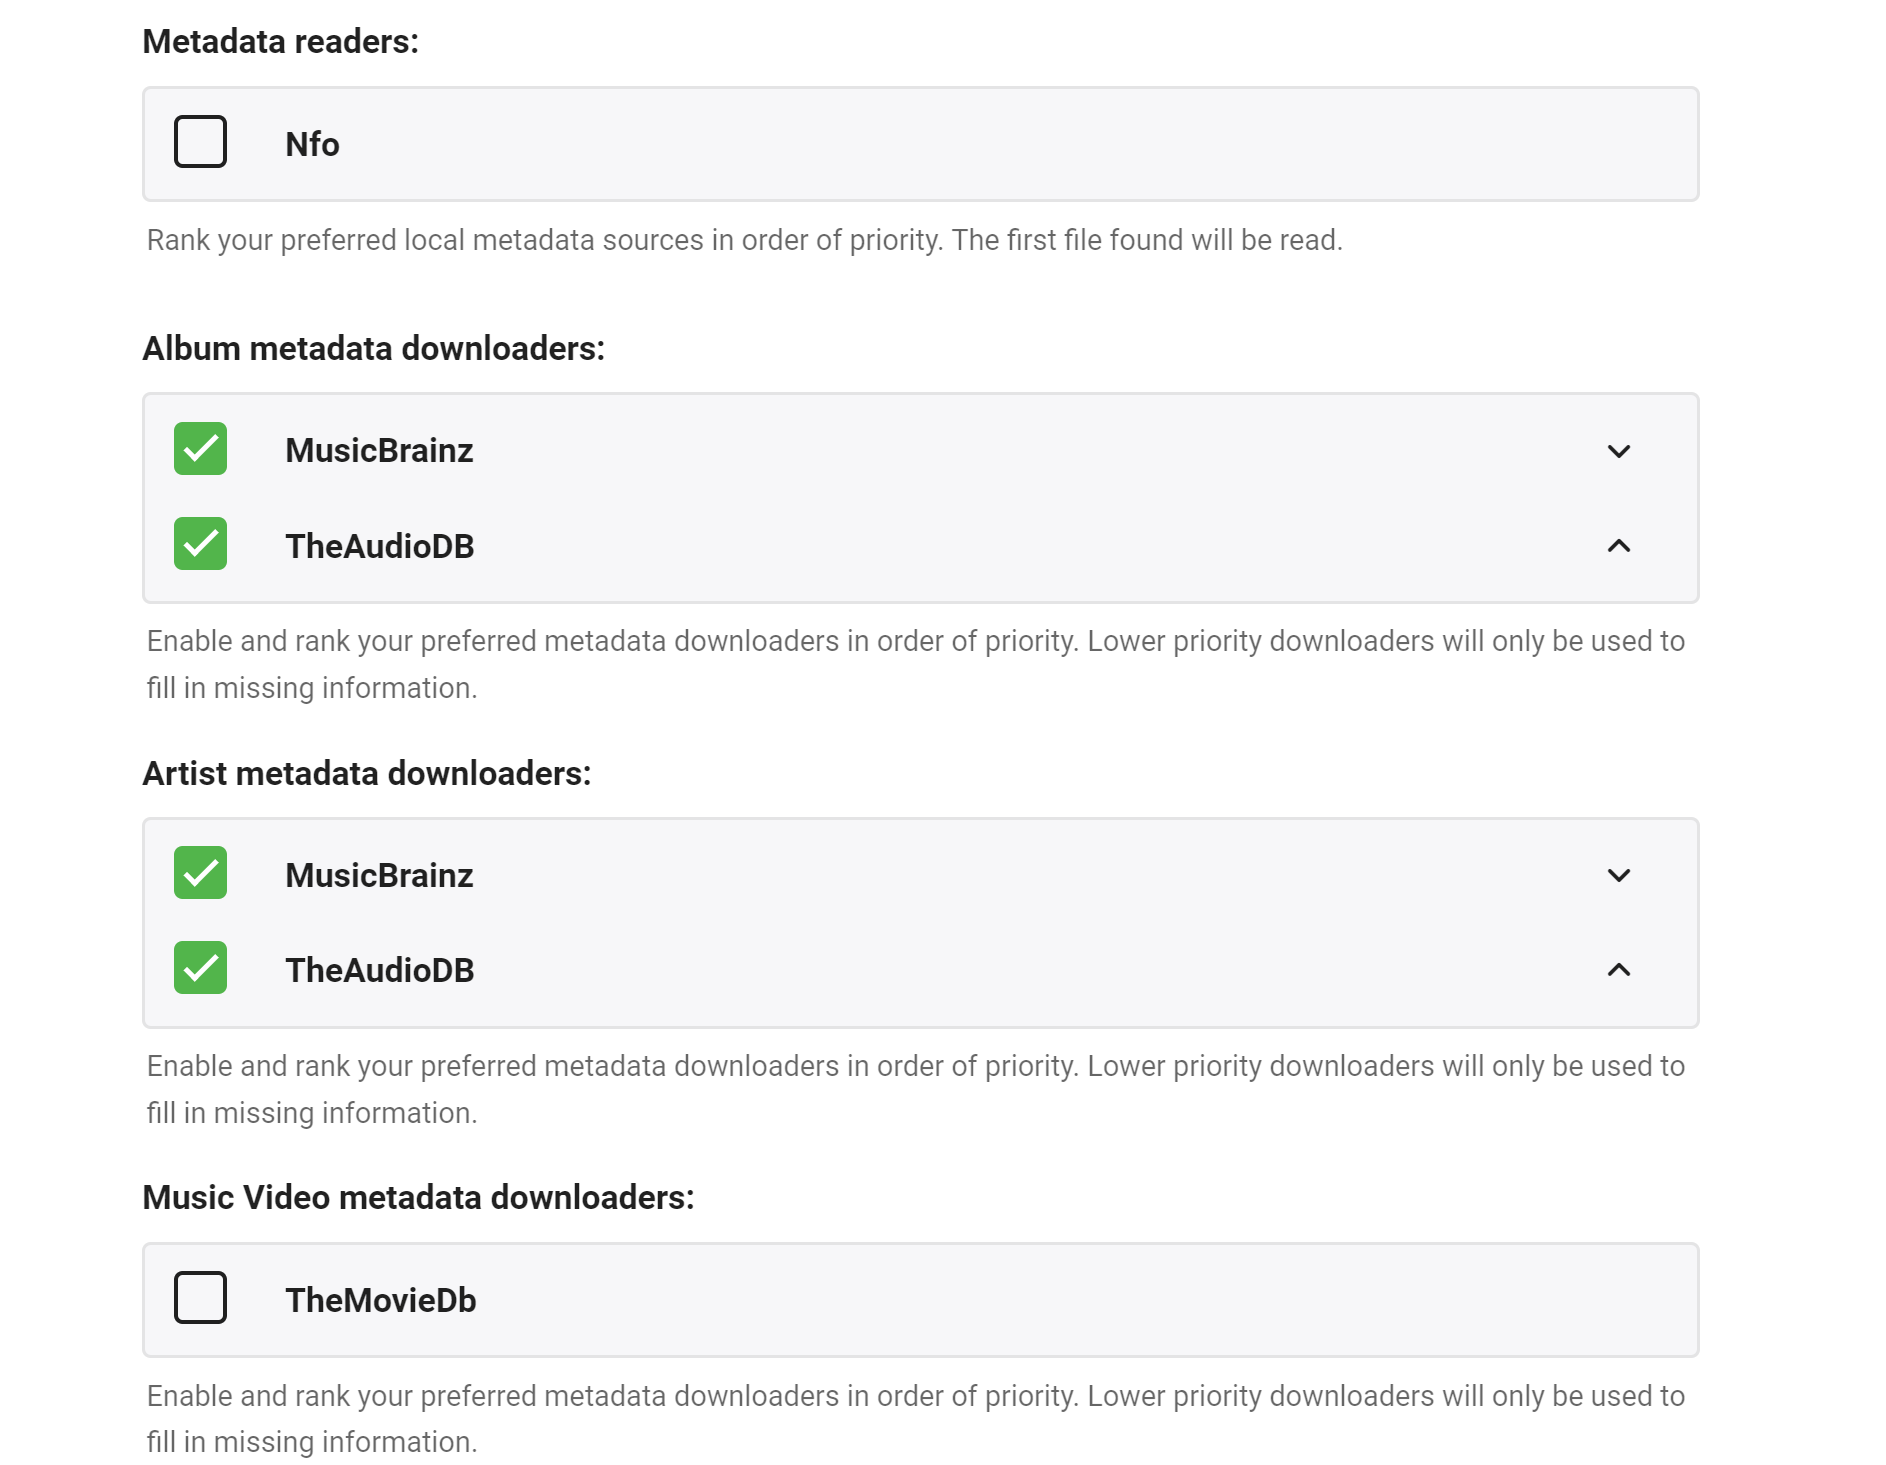This screenshot has width=1886, height=1465.
Task: Click TheAudioDB label in Artist downloaders
Action: [379, 970]
